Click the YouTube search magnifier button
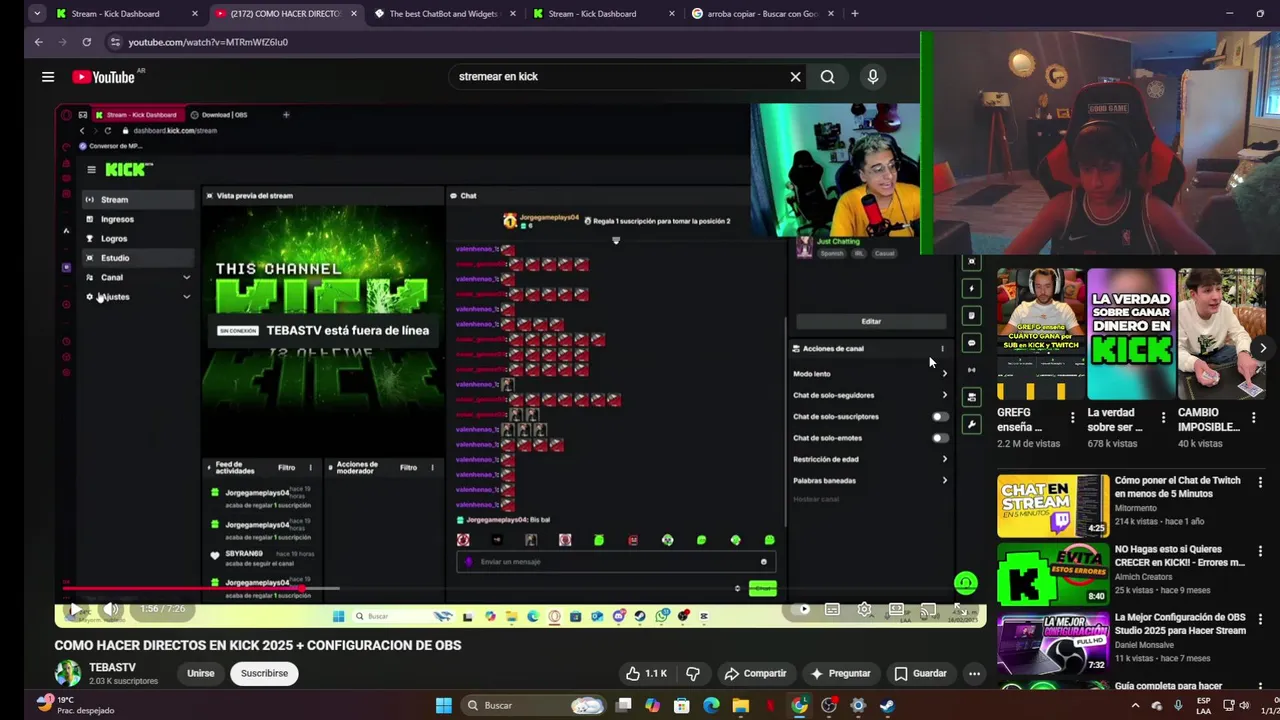Image resolution: width=1280 pixels, height=720 pixels. (x=828, y=77)
